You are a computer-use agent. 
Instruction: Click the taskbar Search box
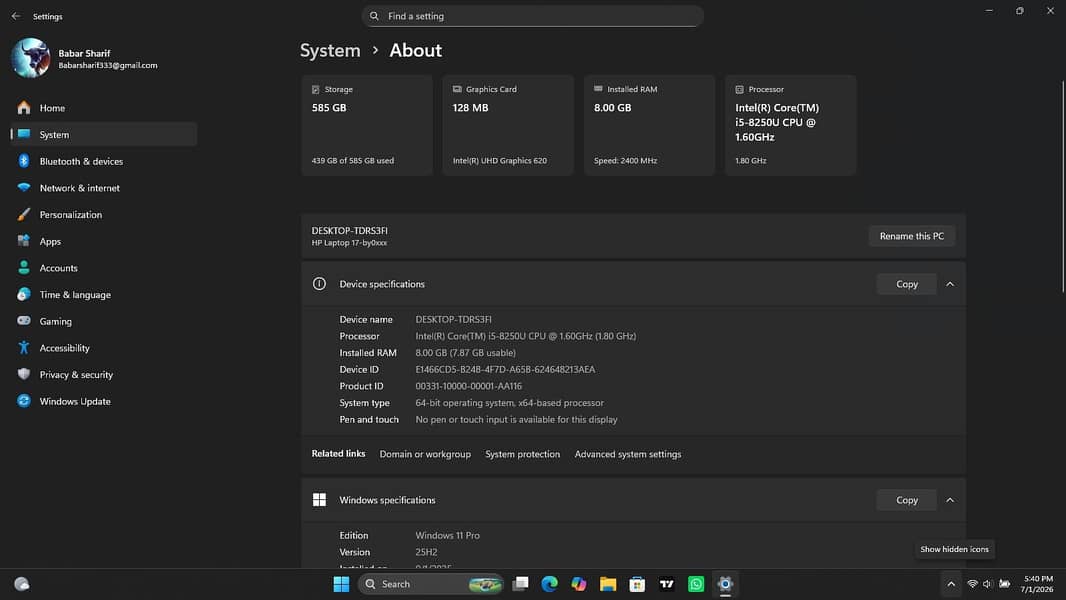(430, 584)
